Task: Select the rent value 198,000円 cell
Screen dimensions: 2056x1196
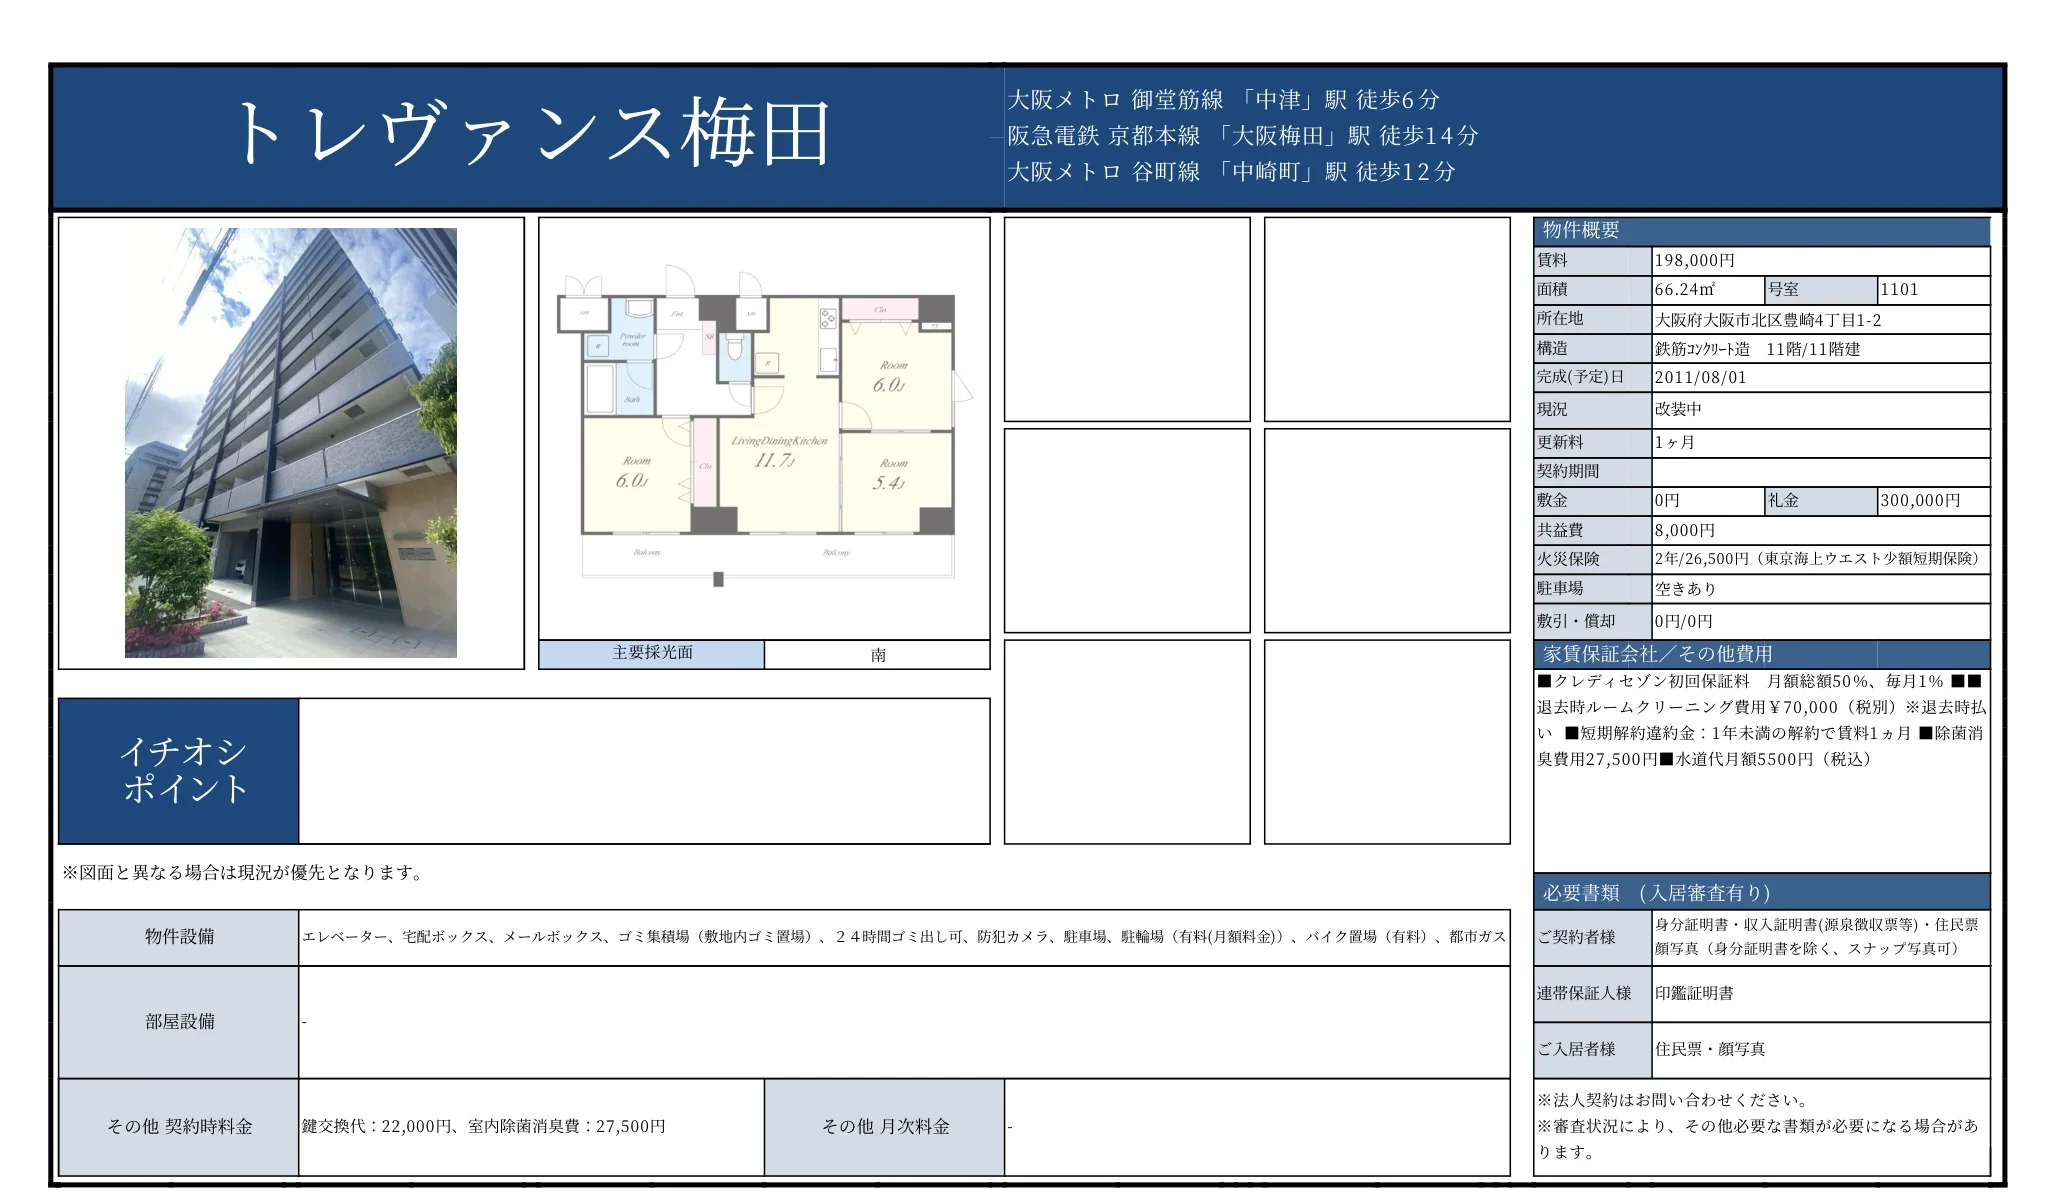Action: 1820,261
